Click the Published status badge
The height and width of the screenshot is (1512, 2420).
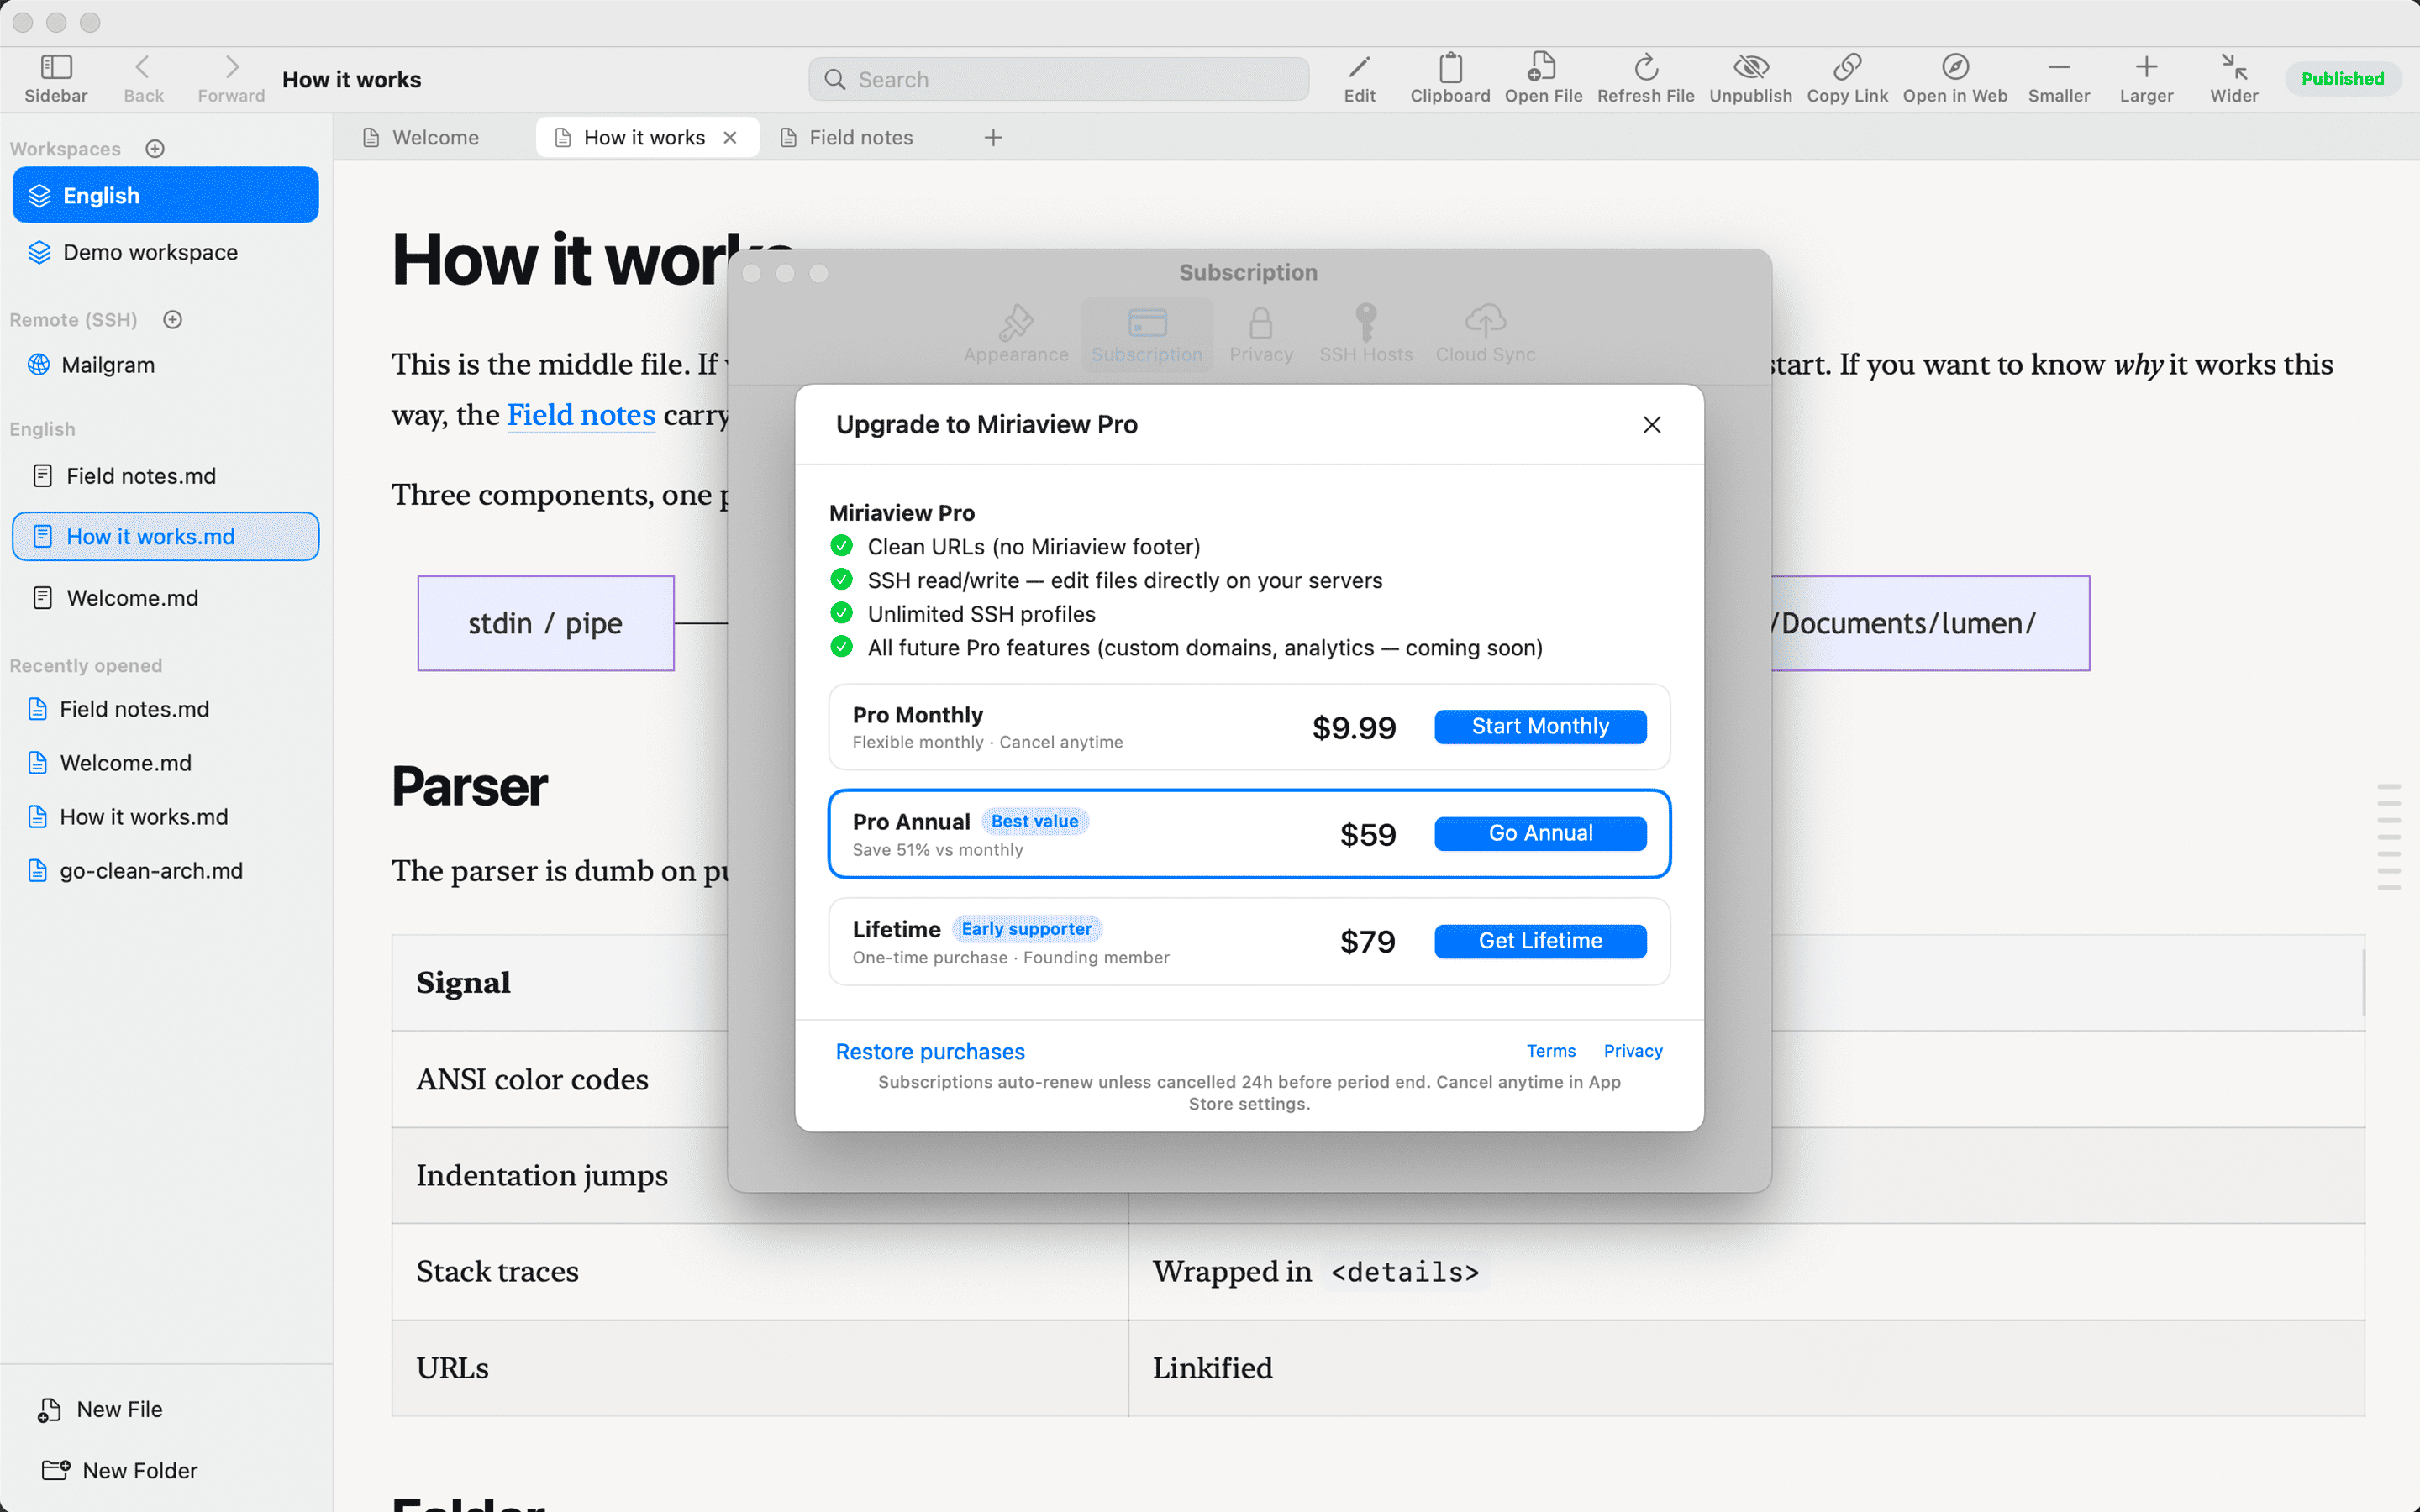[x=2342, y=79]
